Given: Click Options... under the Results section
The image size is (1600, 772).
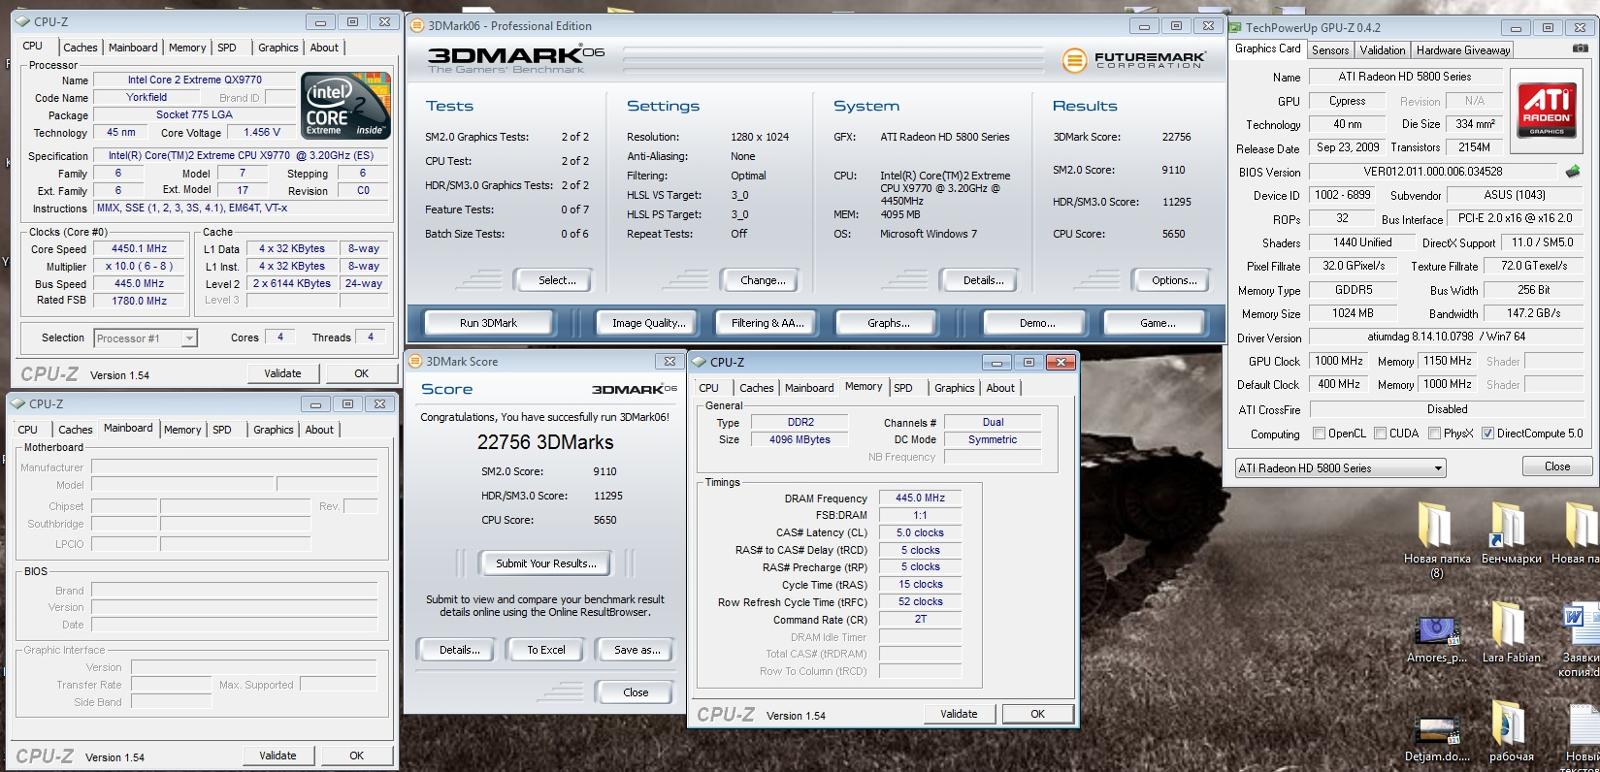Looking at the screenshot, I should 1174,280.
